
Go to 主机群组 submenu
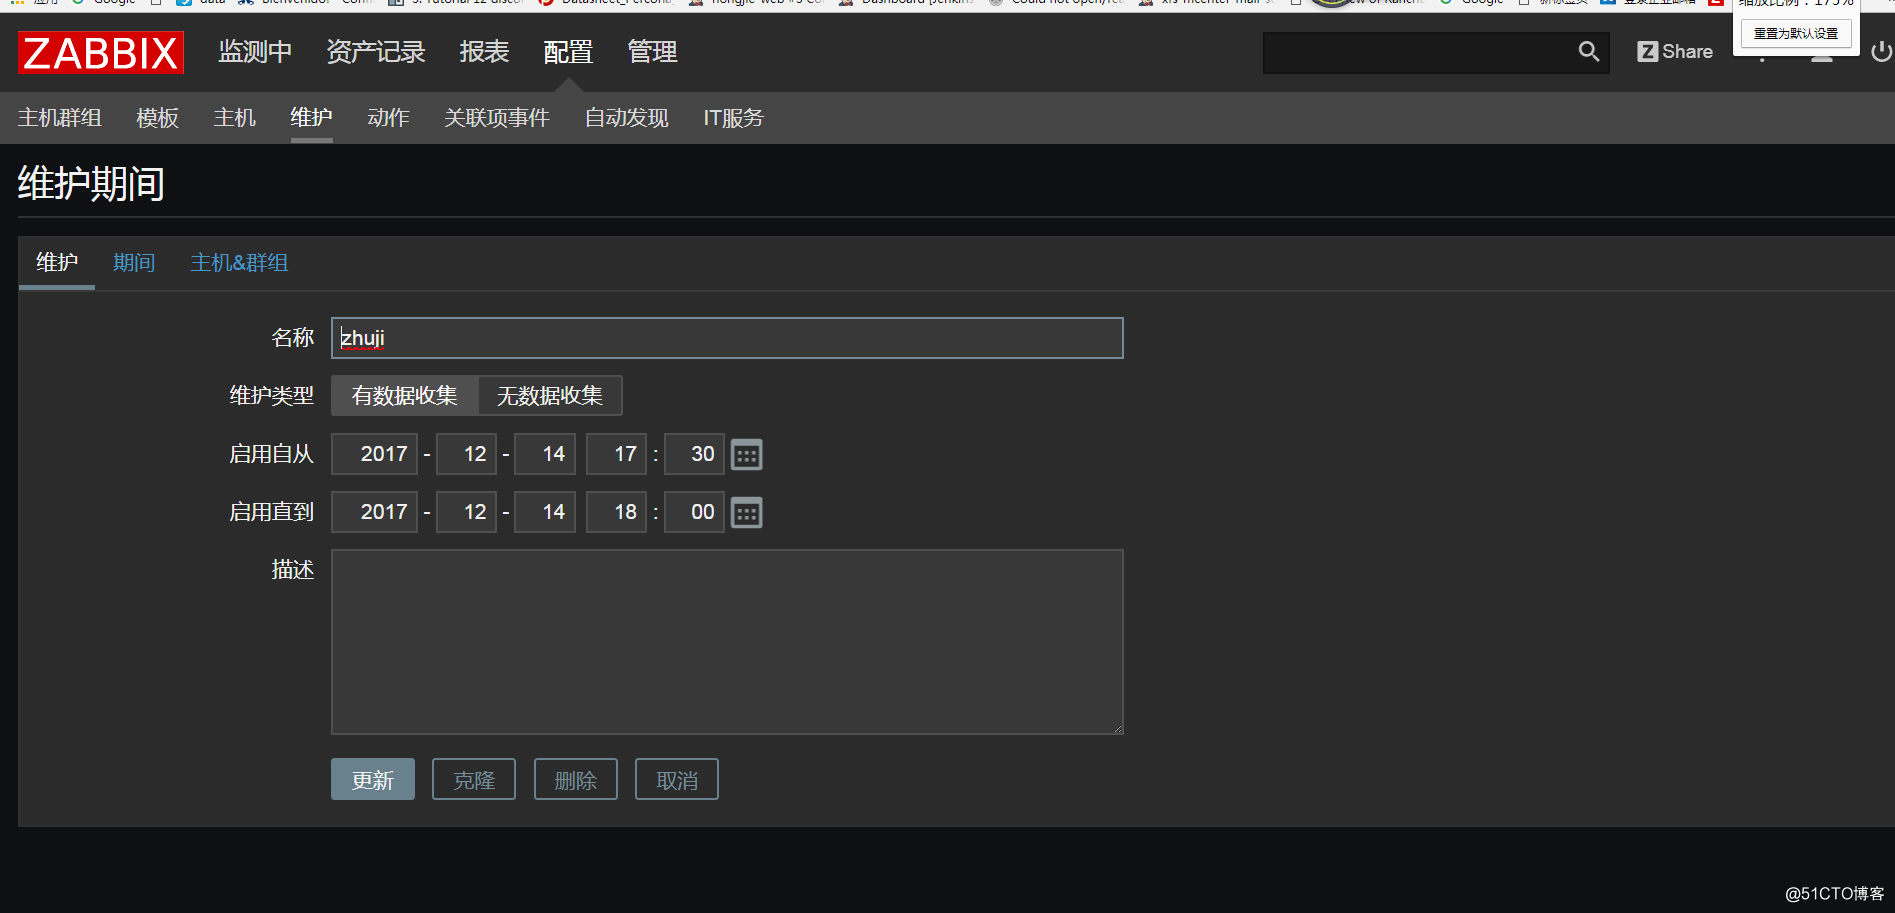point(60,118)
